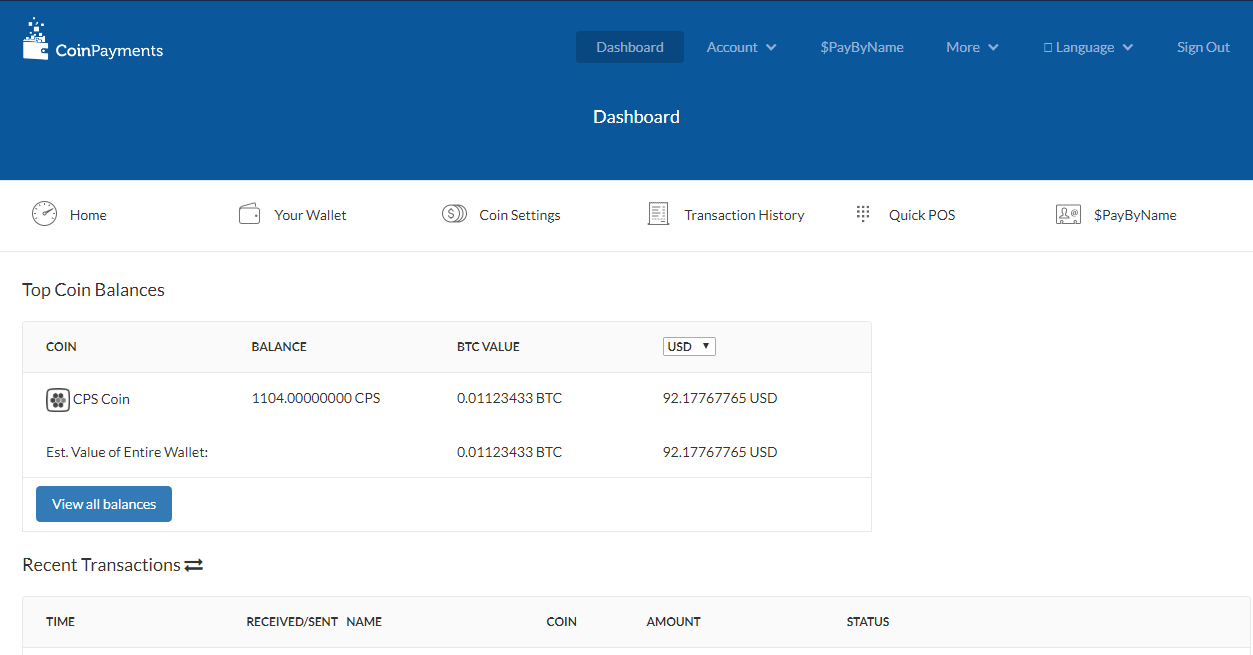Click the CPS Coin name text
The width and height of the screenshot is (1253, 655).
pyautogui.click(x=101, y=399)
